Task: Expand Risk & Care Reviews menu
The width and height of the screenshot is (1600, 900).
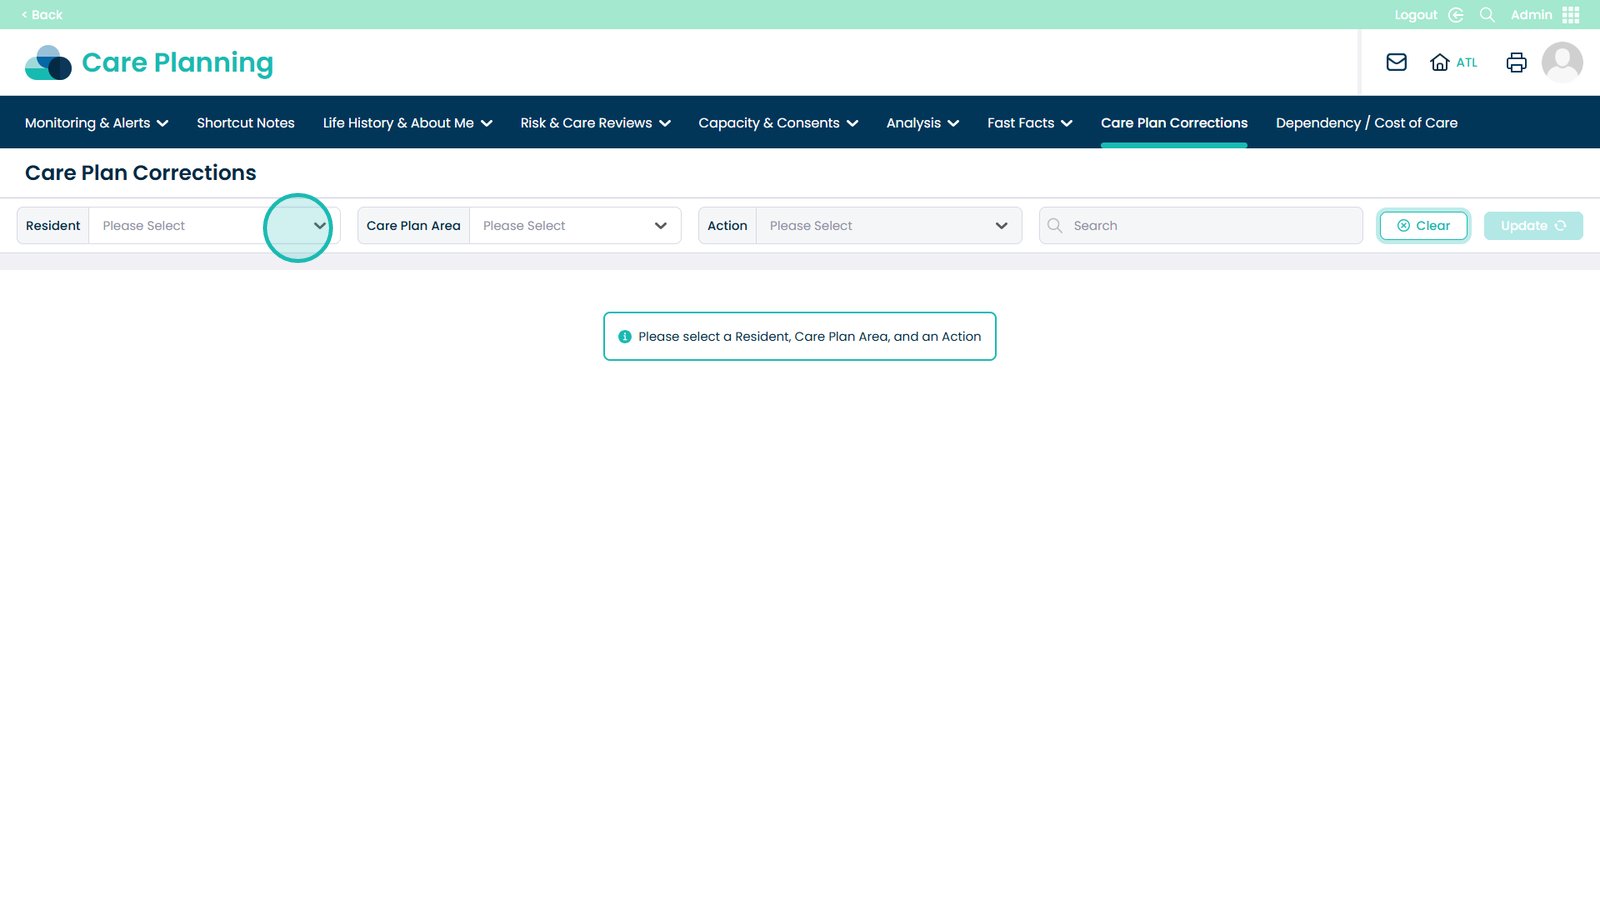Action: click(596, 123)
